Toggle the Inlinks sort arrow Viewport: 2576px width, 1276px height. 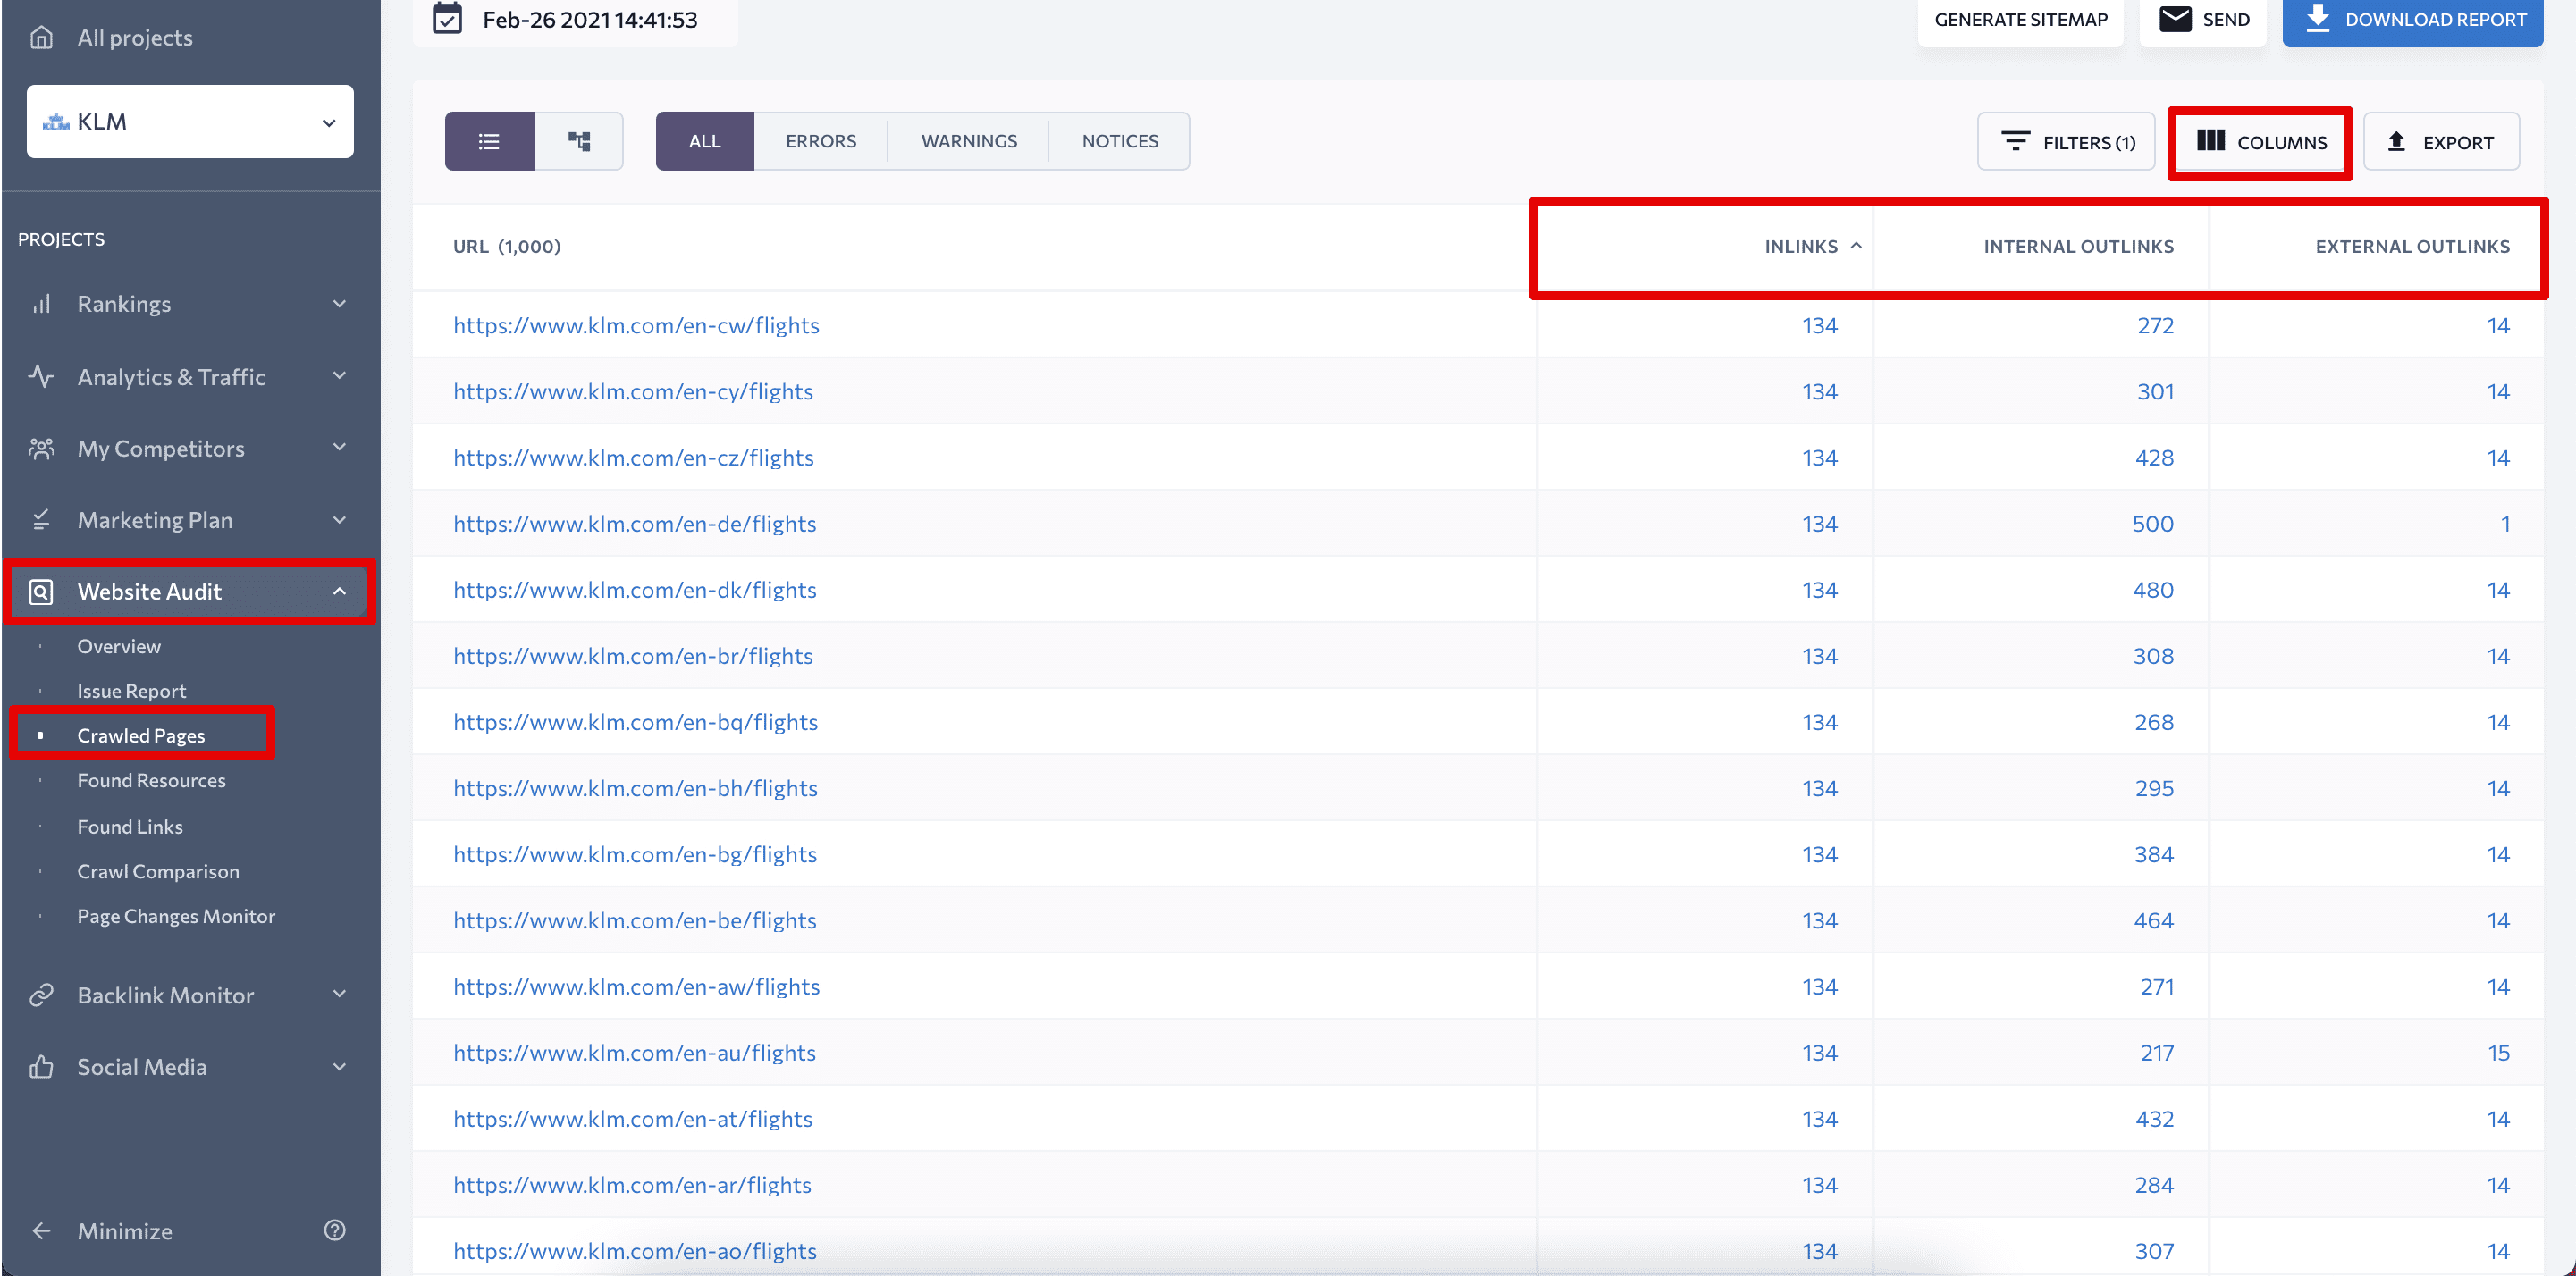pos(1856,246)
